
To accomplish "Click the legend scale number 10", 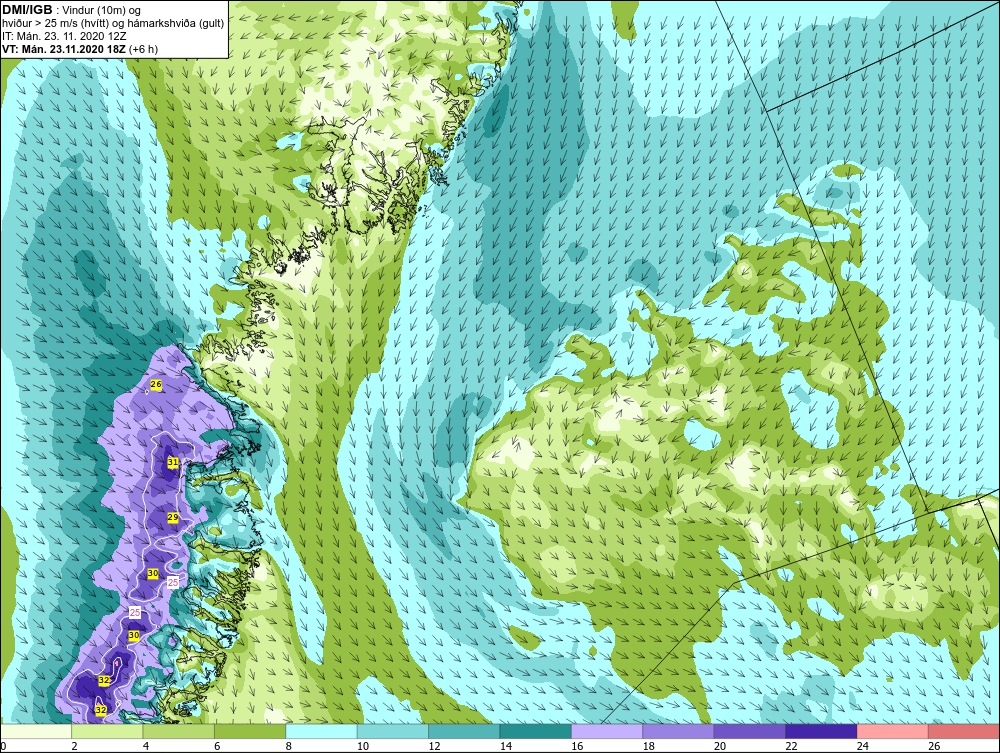I will (363, 746).
